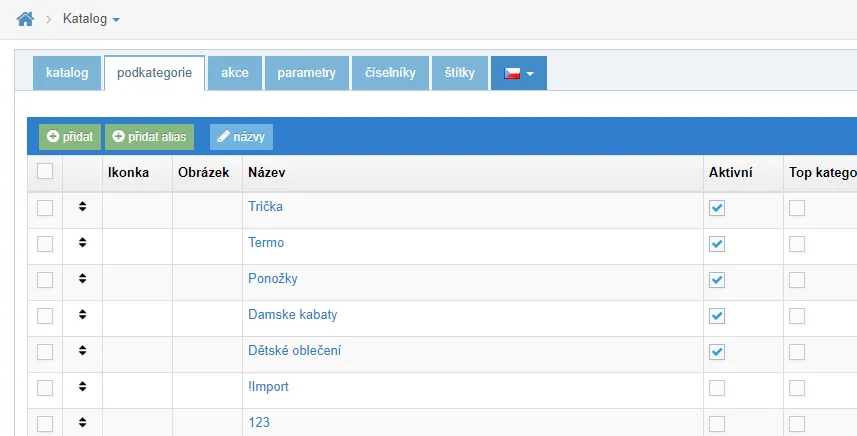The image size is (857, 436).
Task: Open the Damske kabaty category link
Action: pos(292,315)
